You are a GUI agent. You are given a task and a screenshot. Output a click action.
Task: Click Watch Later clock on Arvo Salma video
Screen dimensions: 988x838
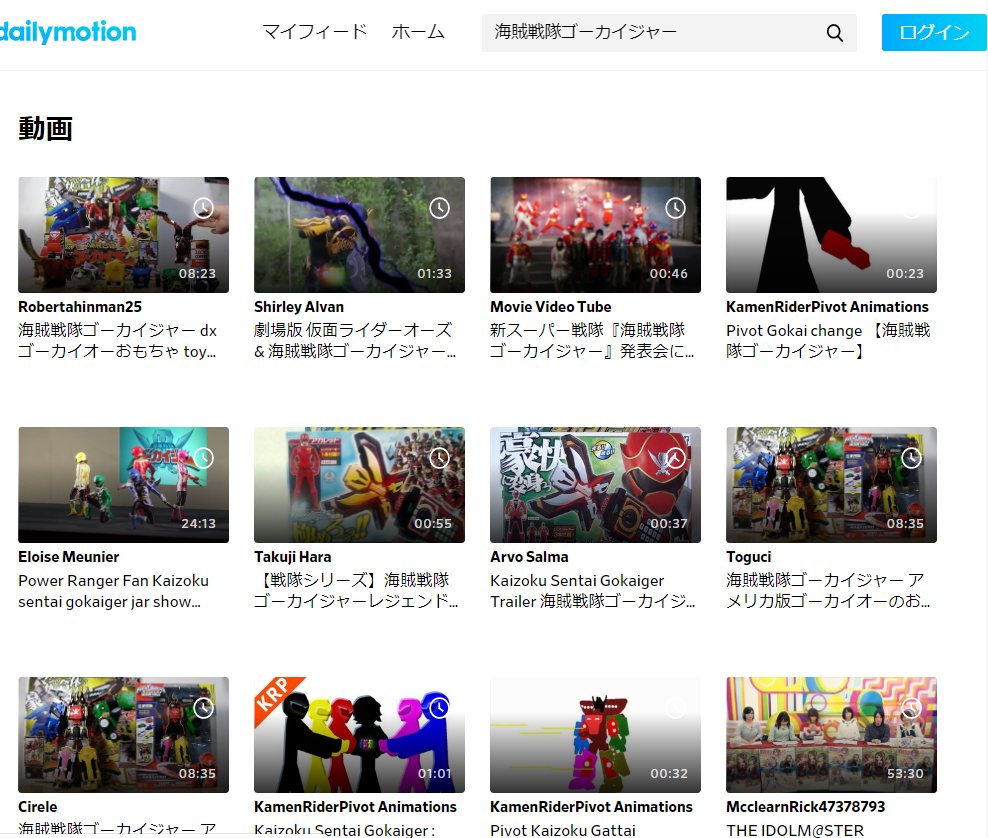point(675,458)
